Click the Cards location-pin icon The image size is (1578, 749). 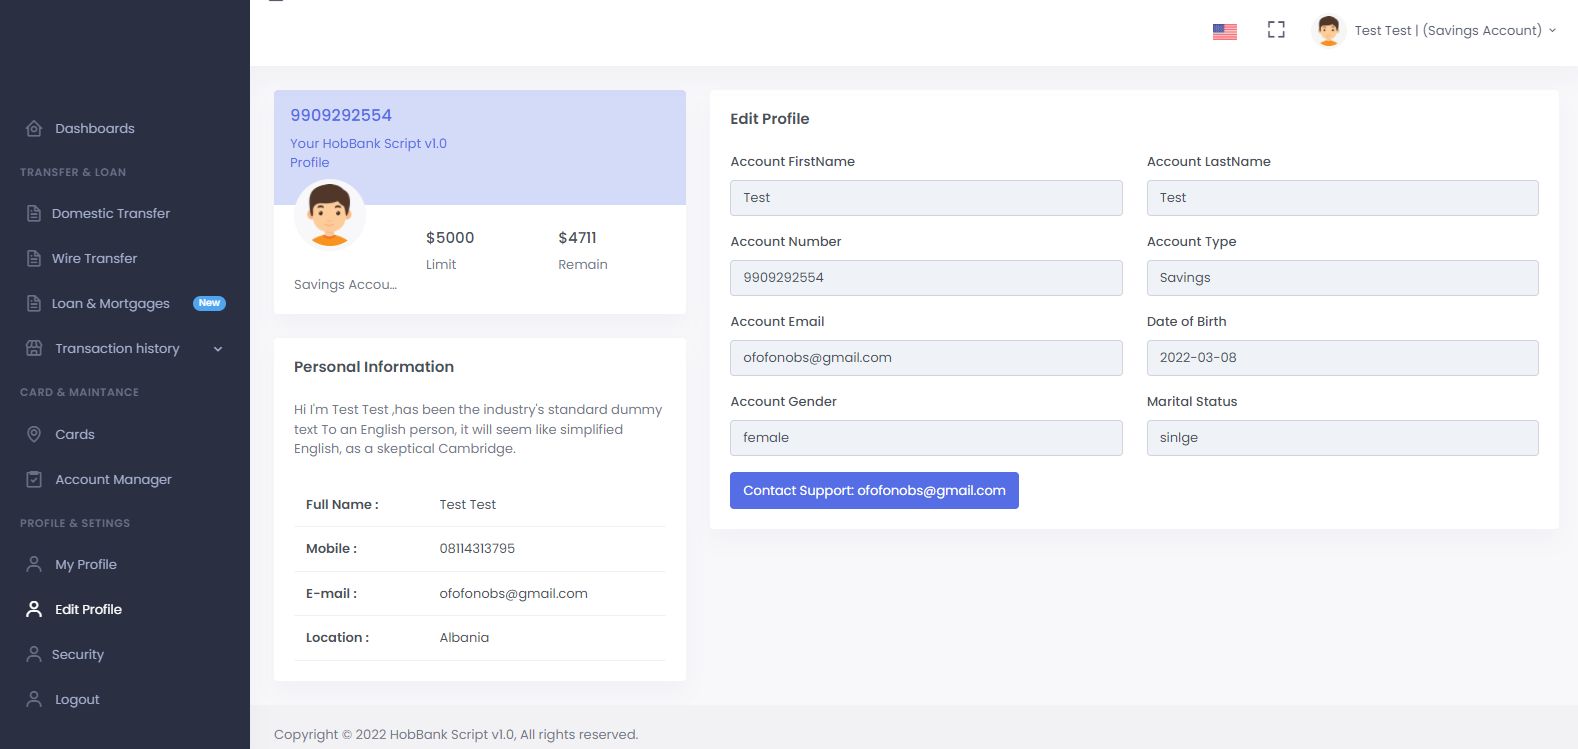(x=34, y=434)
